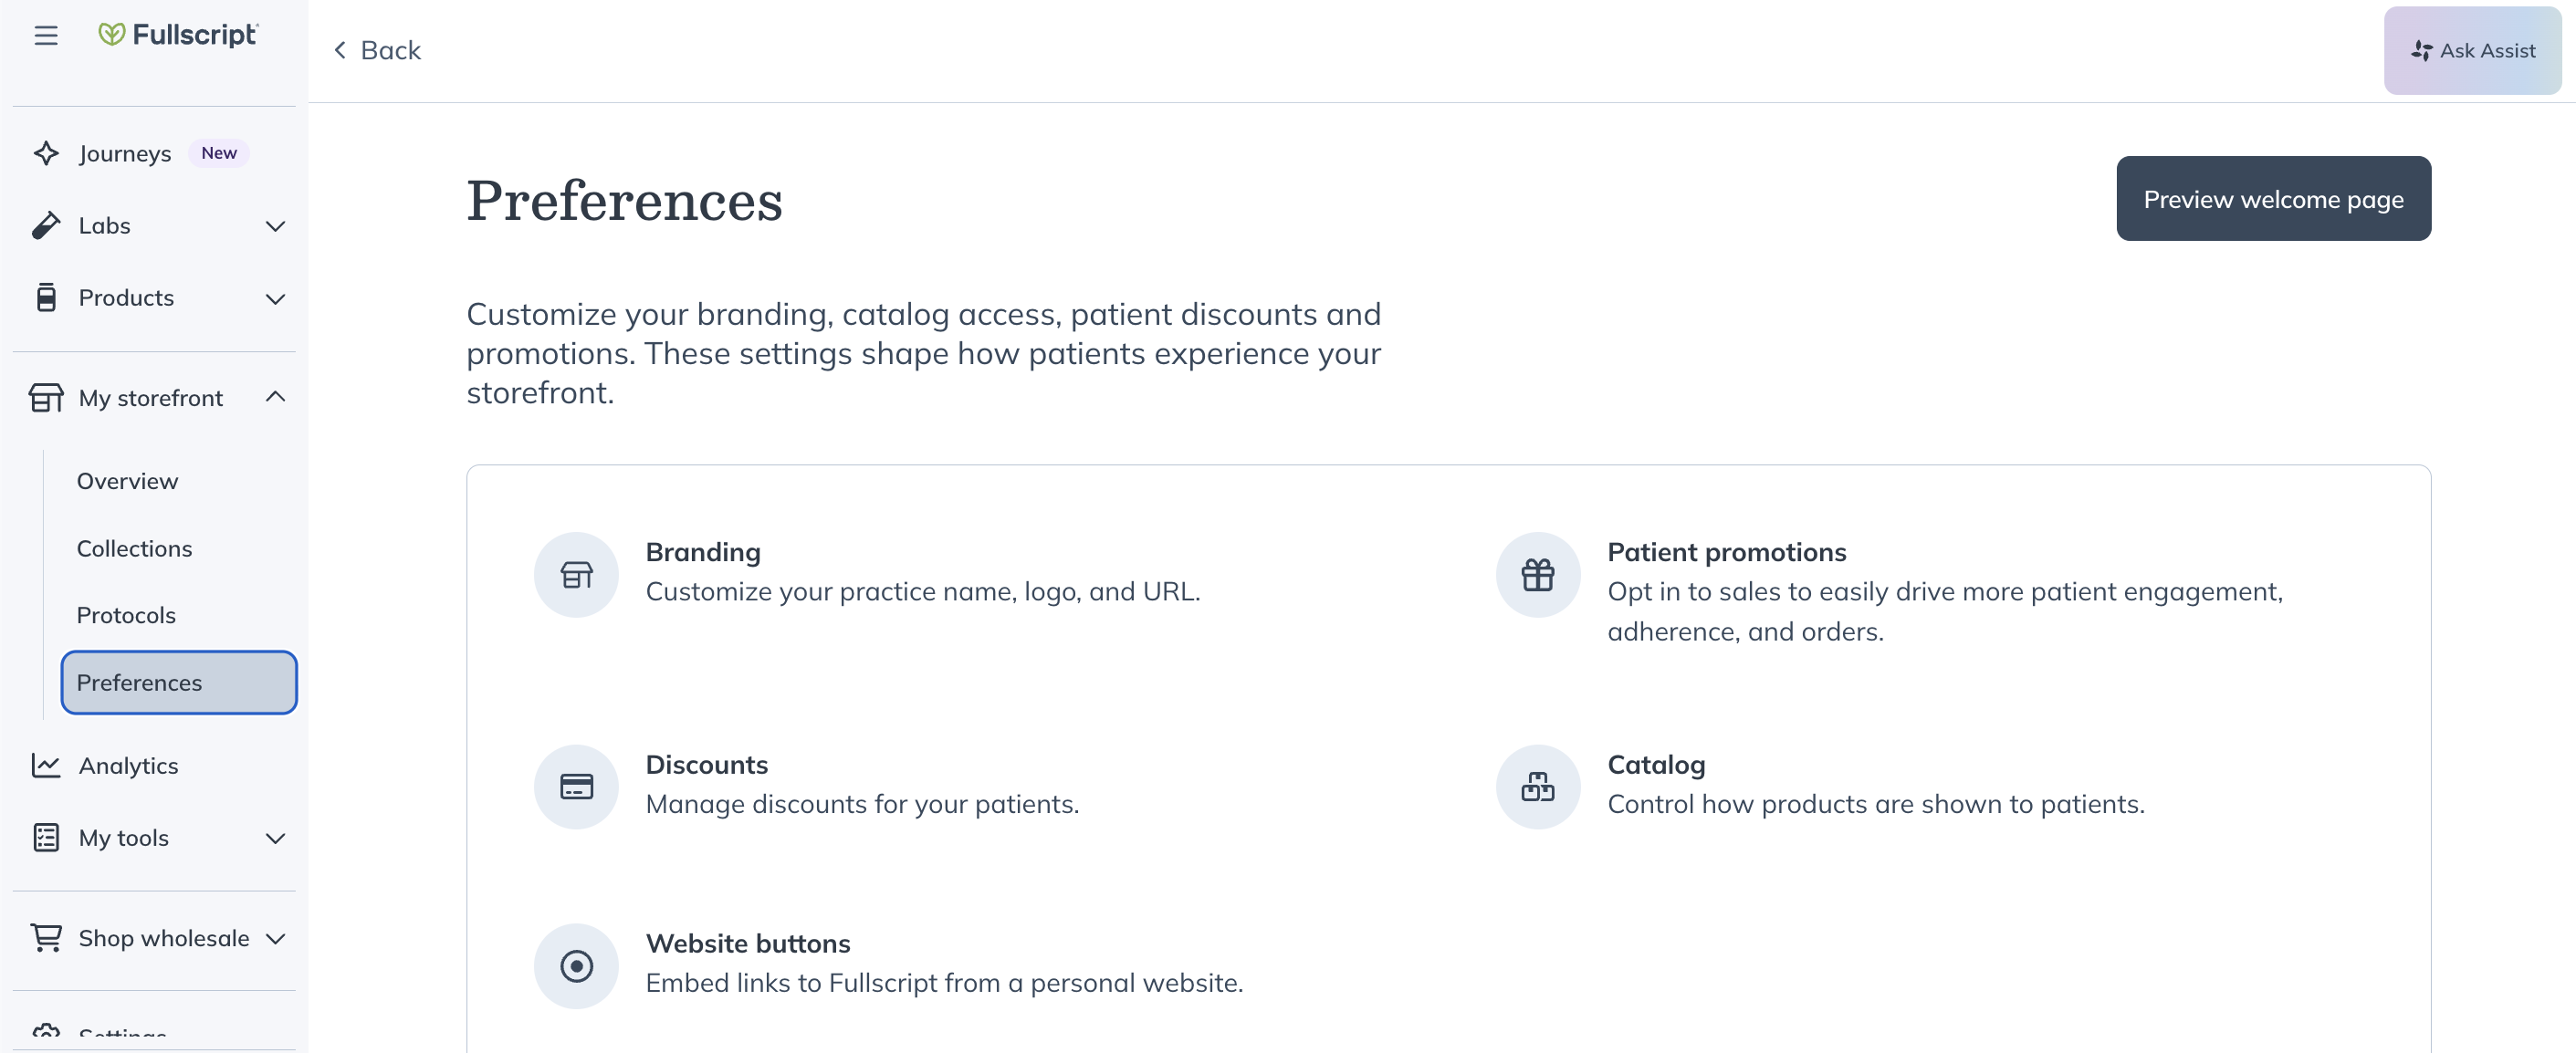This screenshot has width=2576, height=1053.
Task: Open Patient promotions gift icon
Action: 1537,575
